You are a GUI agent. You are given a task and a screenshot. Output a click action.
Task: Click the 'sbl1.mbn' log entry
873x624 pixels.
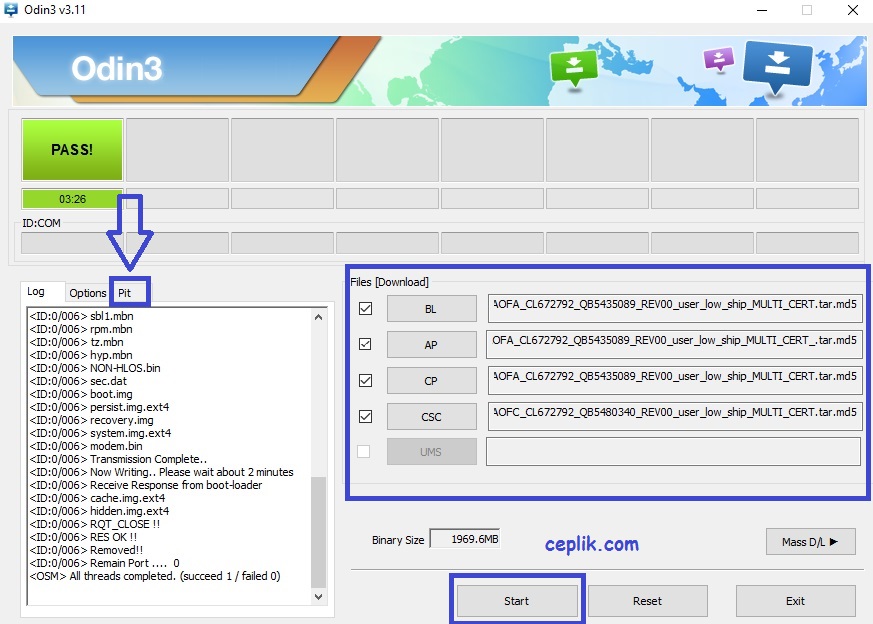coord(81,316)
